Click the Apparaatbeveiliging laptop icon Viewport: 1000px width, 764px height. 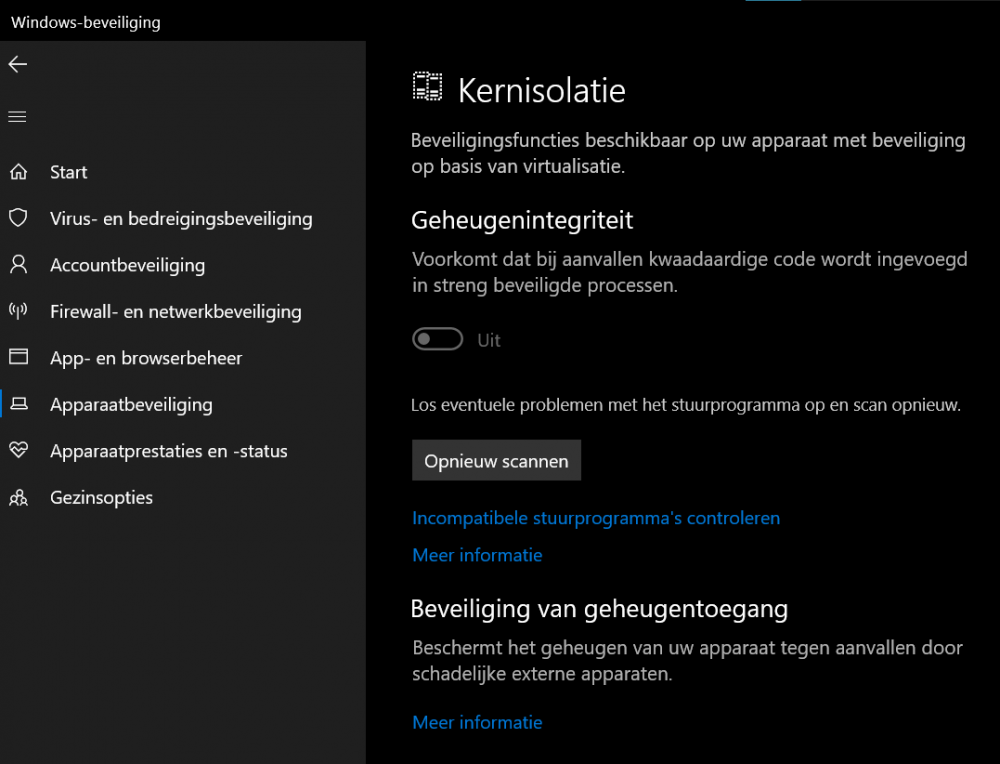pyautogui.click(x=18, y=404)
